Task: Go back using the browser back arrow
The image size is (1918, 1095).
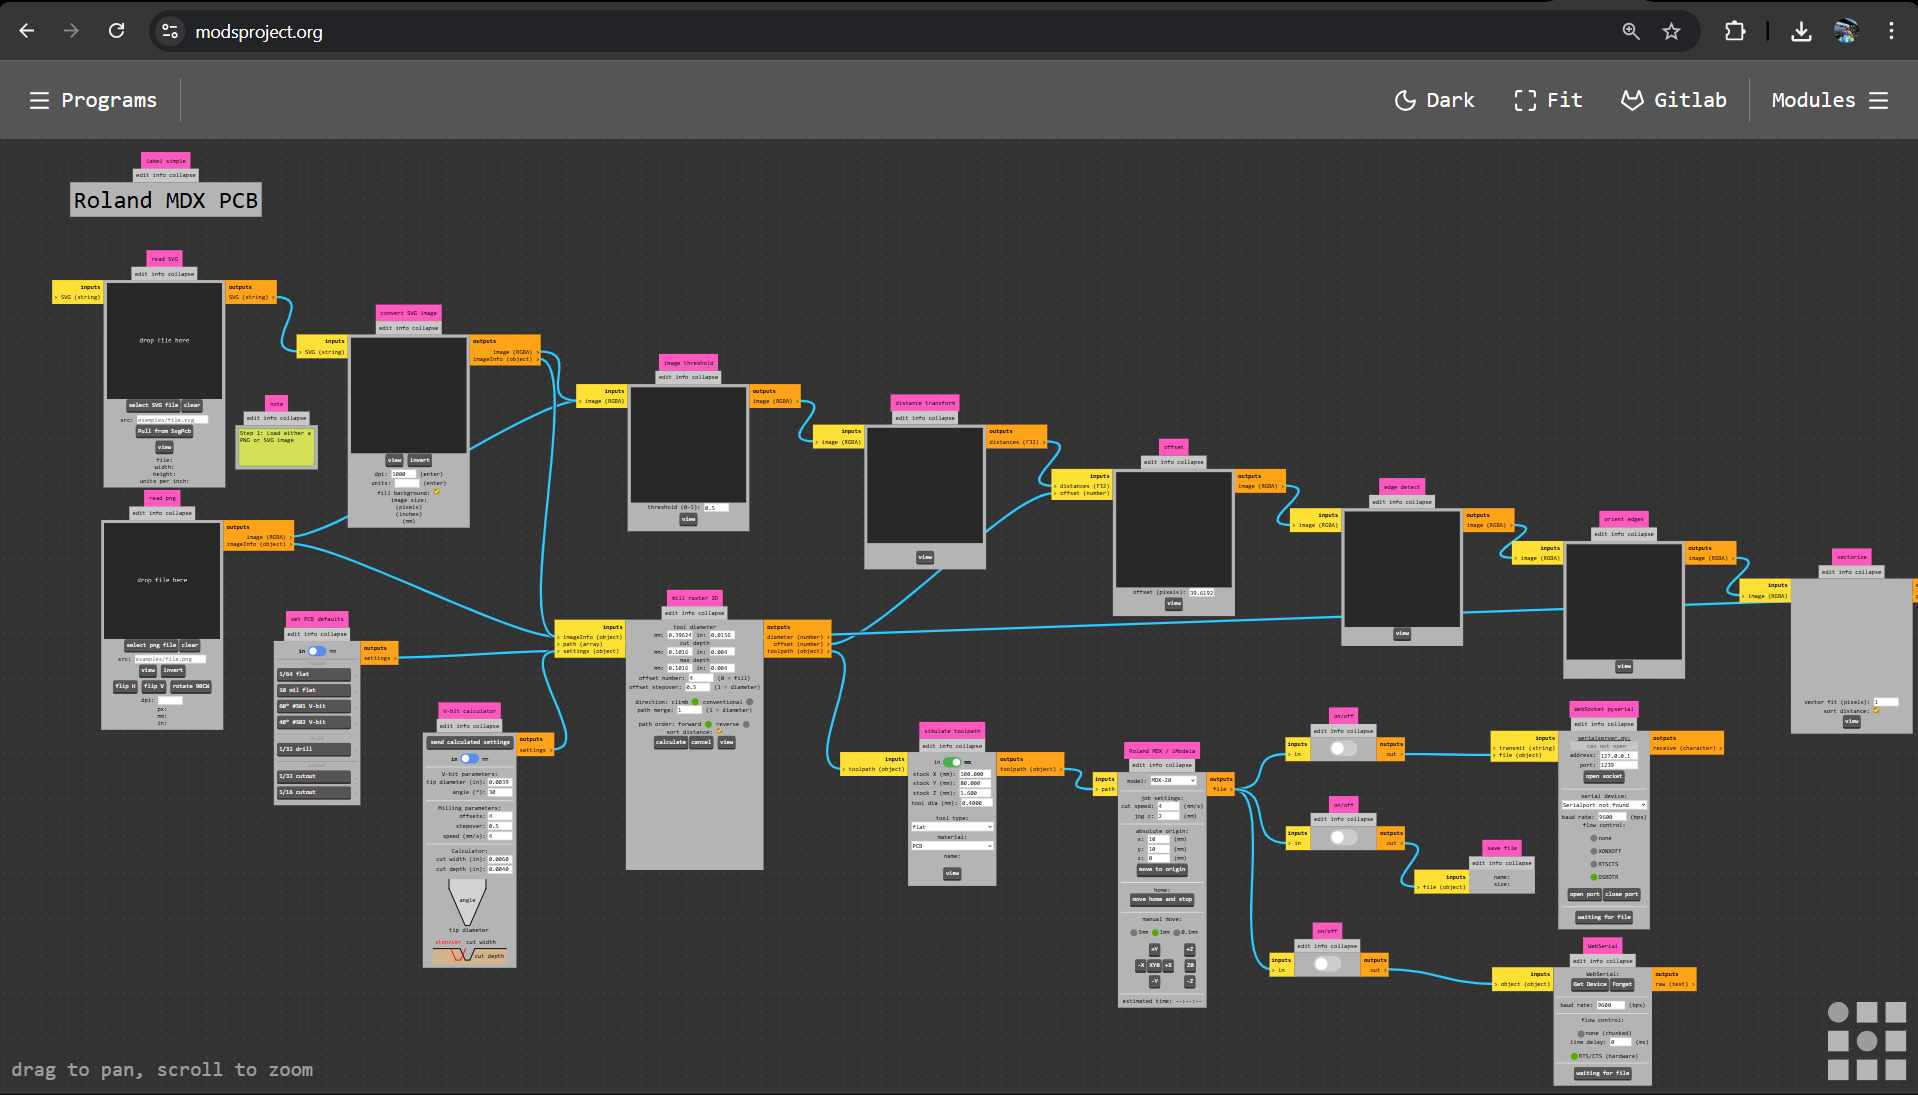Action: click(27, 31)
